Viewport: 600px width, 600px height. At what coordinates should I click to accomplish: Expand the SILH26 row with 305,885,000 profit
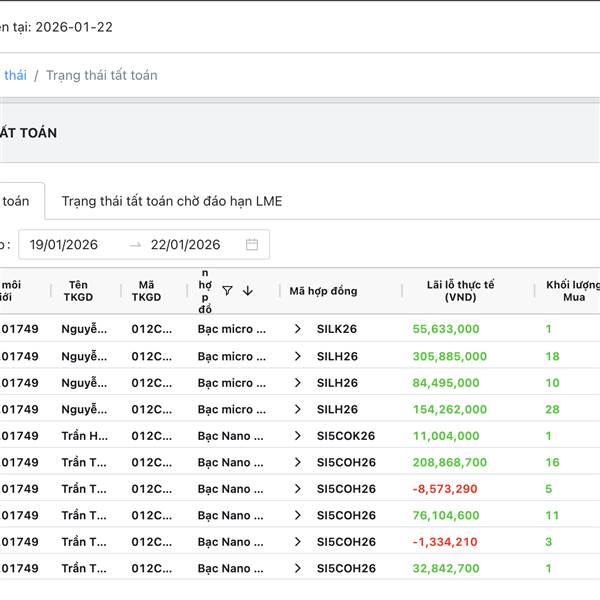pos(297,356)
